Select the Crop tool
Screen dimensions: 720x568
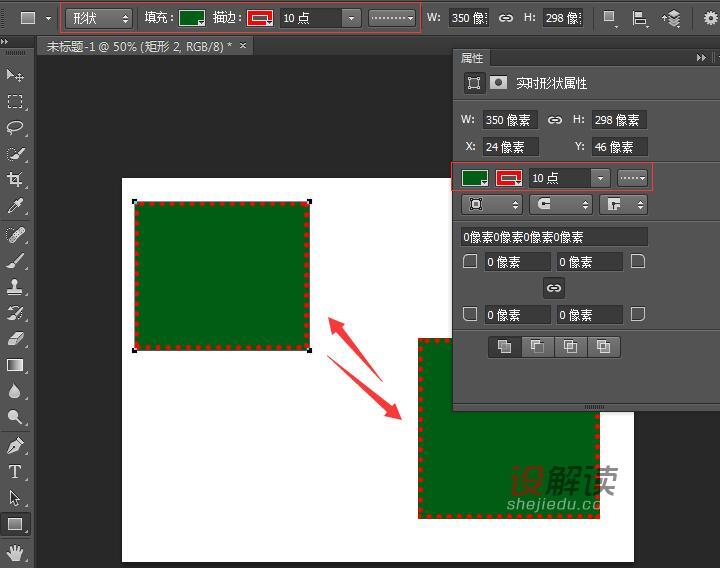tap(15, 180)
